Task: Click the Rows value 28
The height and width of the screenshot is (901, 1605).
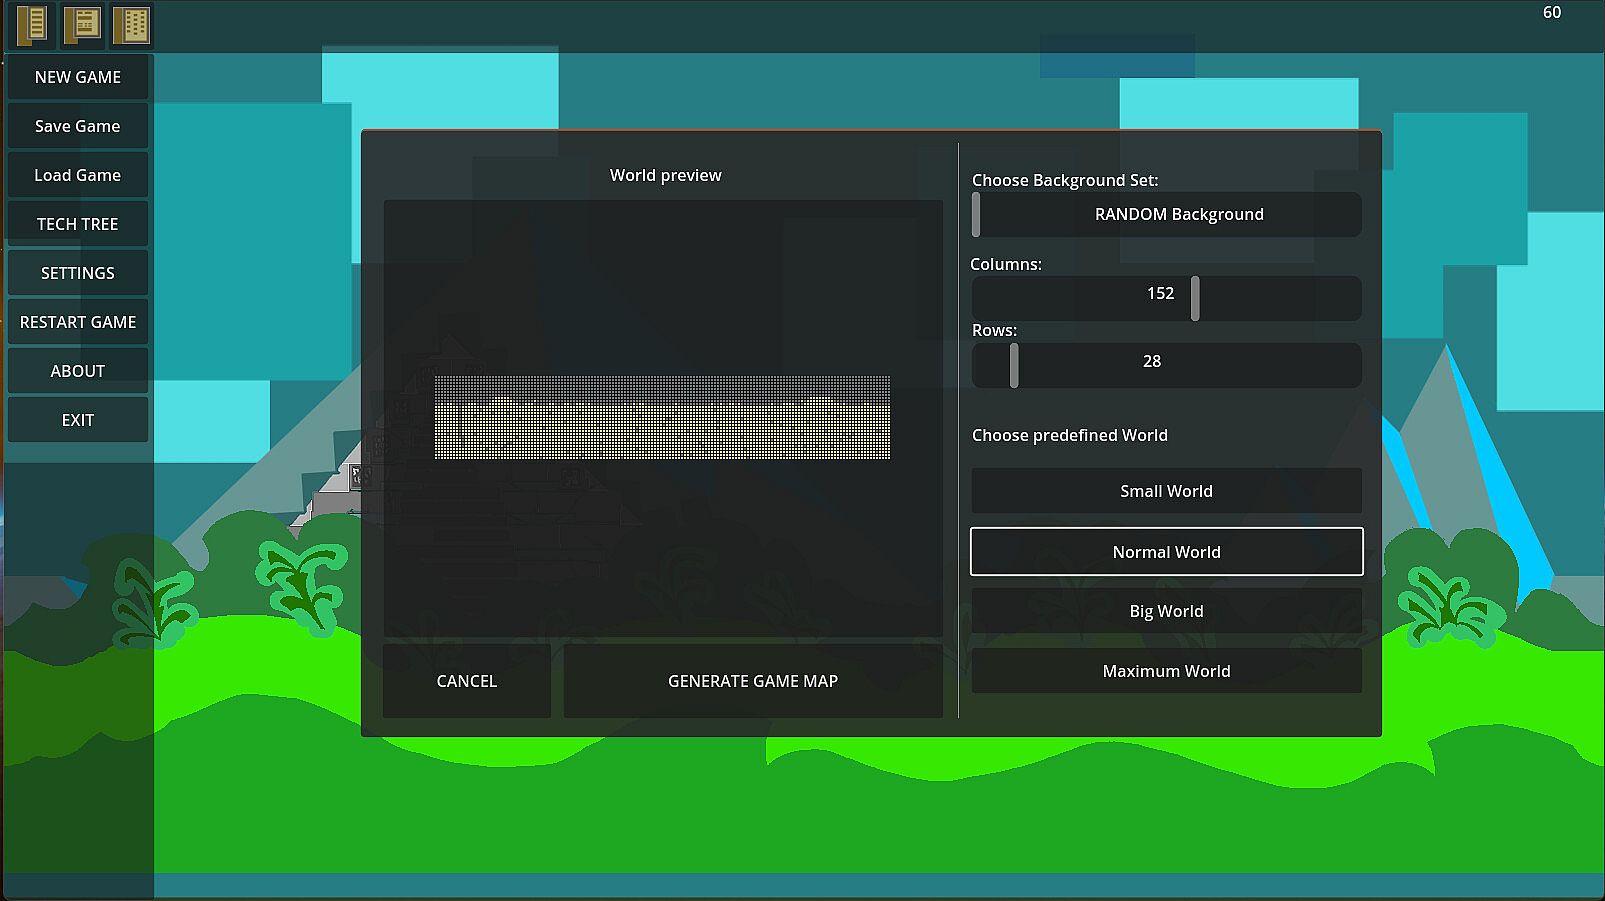Action: click(1152, 361)
